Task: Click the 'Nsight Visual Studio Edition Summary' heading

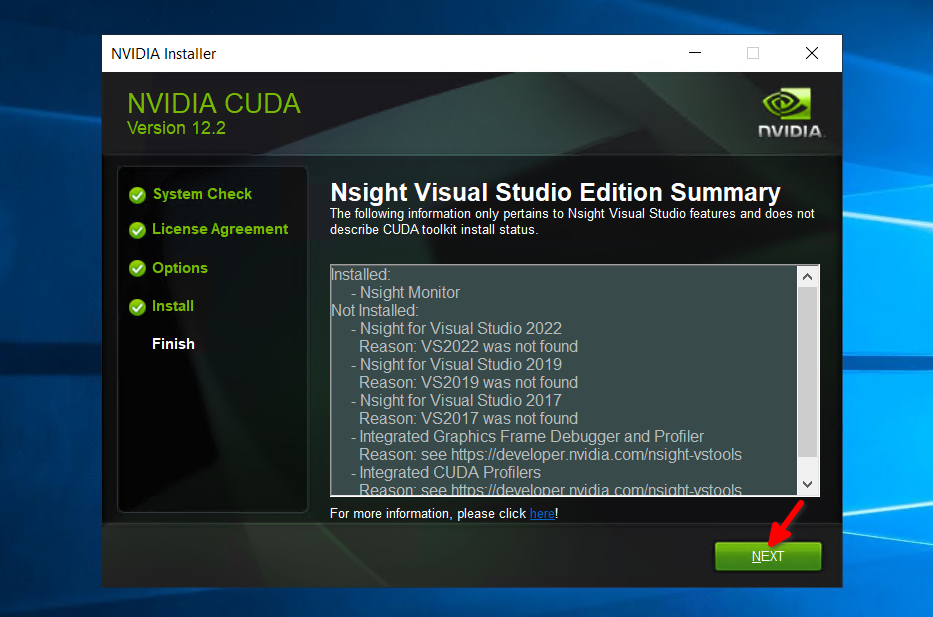Action: [555, 192]
